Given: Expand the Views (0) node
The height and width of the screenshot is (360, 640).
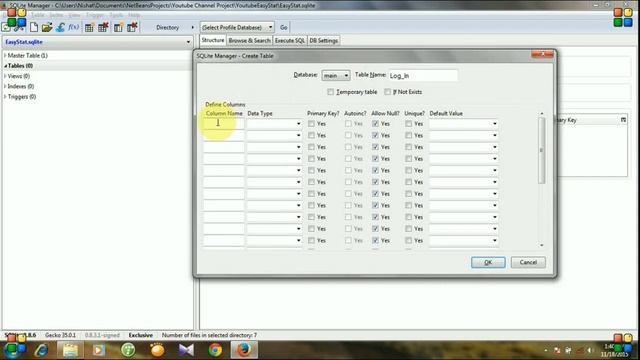Looking at the screenshot, I should [5, 76].
